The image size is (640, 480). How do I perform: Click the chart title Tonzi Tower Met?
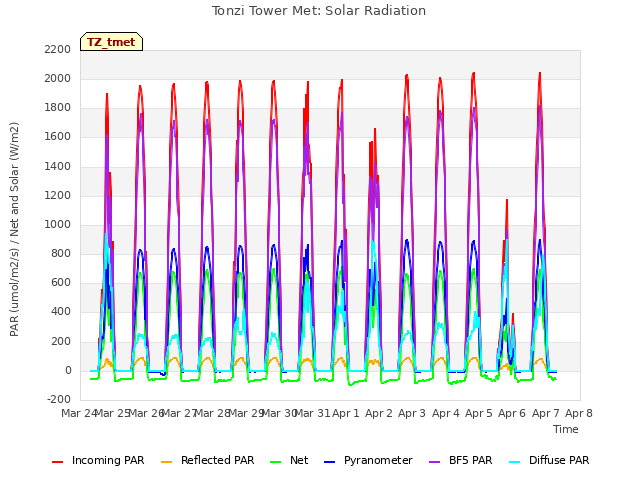click(319, 11)
